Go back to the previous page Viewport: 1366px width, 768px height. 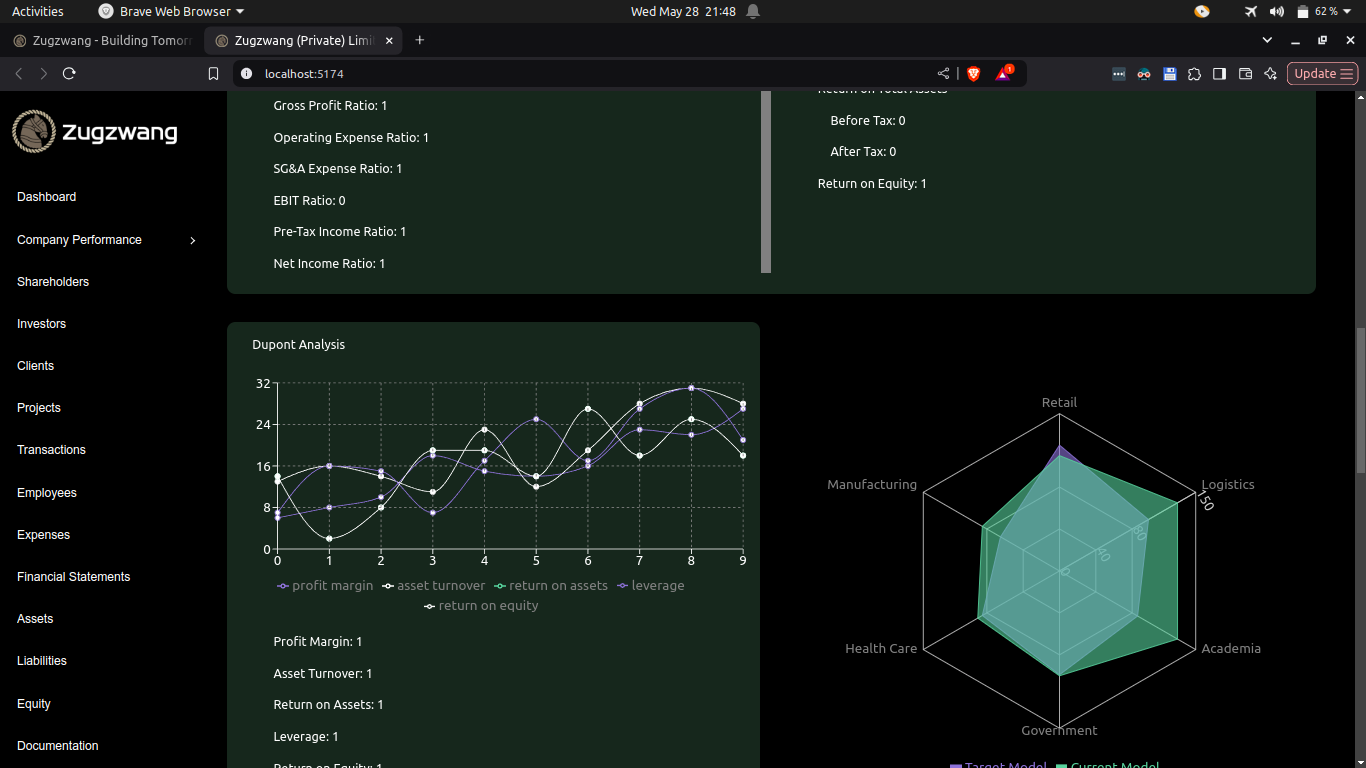click(x=18, y=73)
